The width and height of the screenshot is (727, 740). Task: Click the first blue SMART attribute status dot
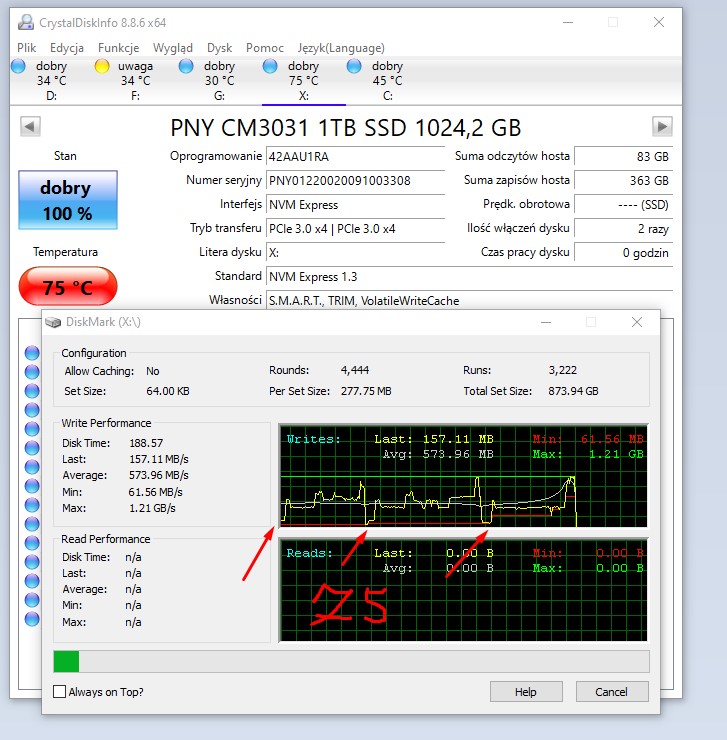(x=32, y=353)
